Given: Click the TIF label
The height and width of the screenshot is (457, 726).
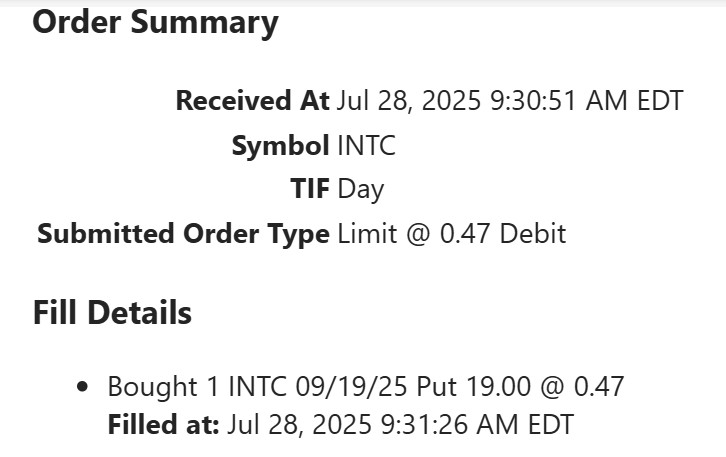Looking at the screenshot, I should [x=309, y=189].
